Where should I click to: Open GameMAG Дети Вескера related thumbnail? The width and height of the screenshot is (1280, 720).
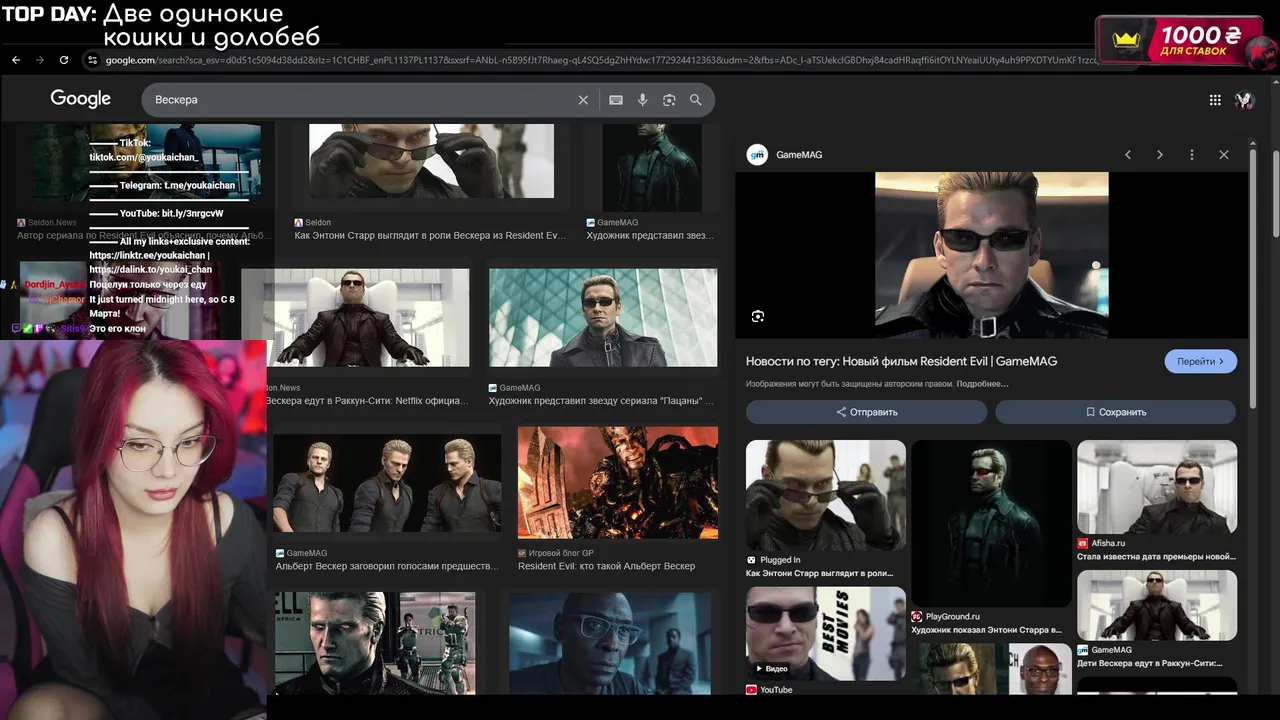tap(1157, 605)
